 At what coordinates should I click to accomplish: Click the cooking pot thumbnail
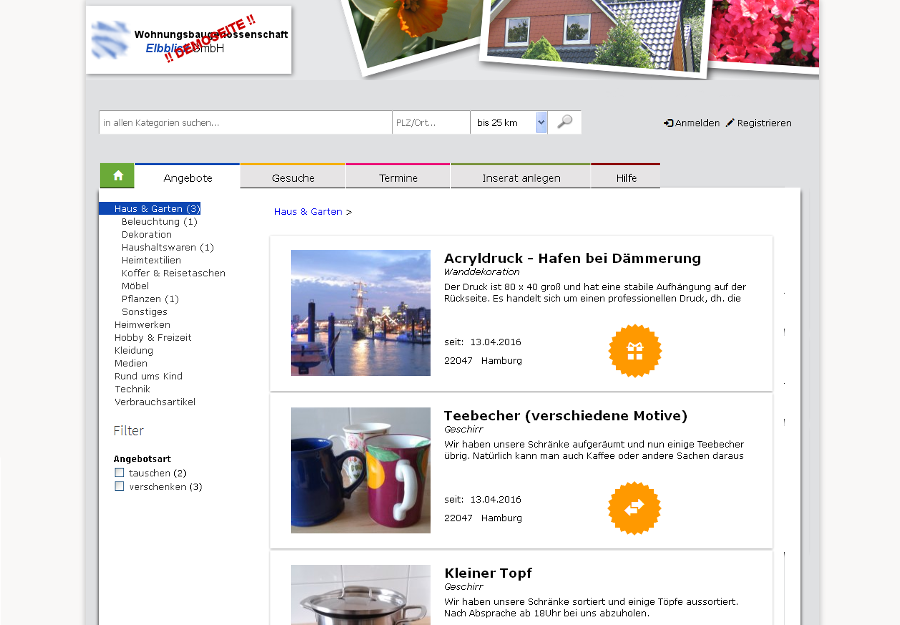click(360, 595)
